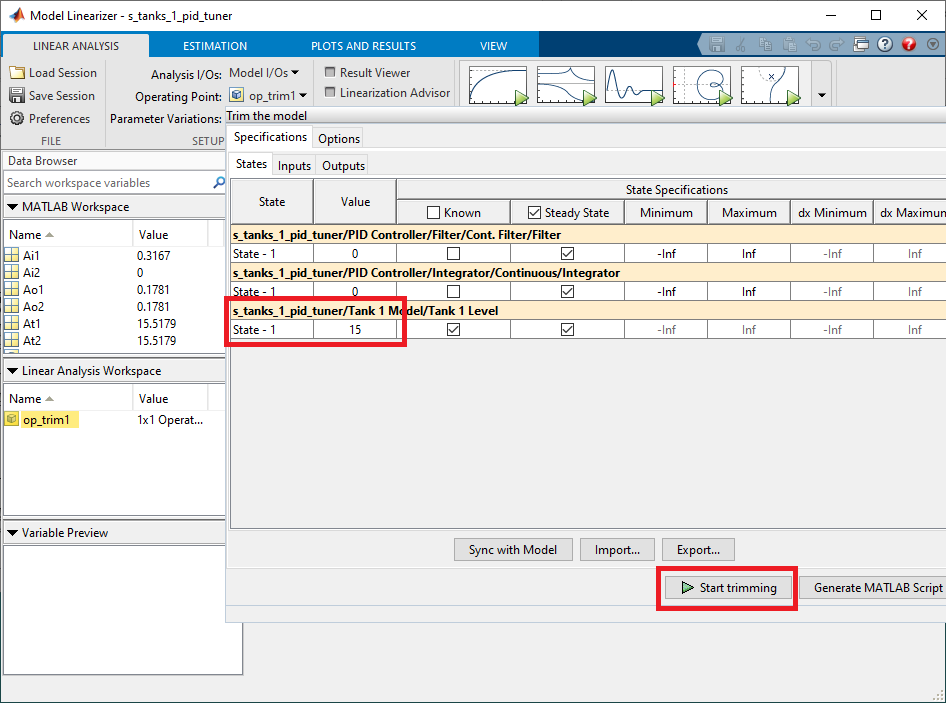
Task: Click the Bode plot icon in gallery
Action: point(565,85)
